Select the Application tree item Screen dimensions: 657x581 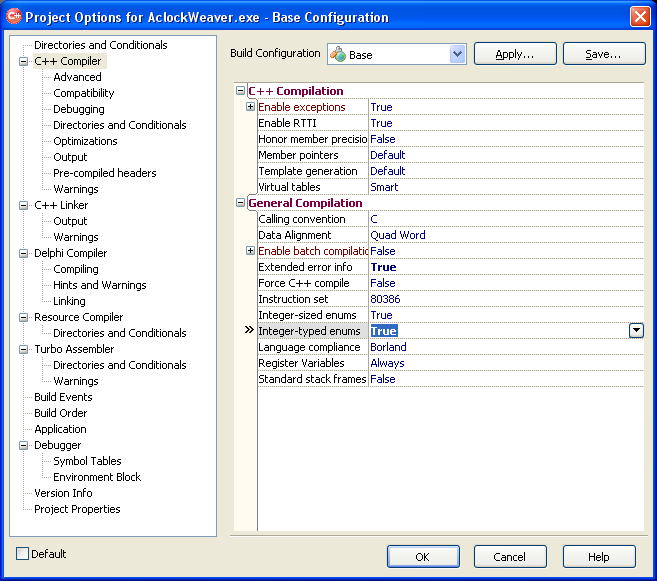click(x=60, y=429)
